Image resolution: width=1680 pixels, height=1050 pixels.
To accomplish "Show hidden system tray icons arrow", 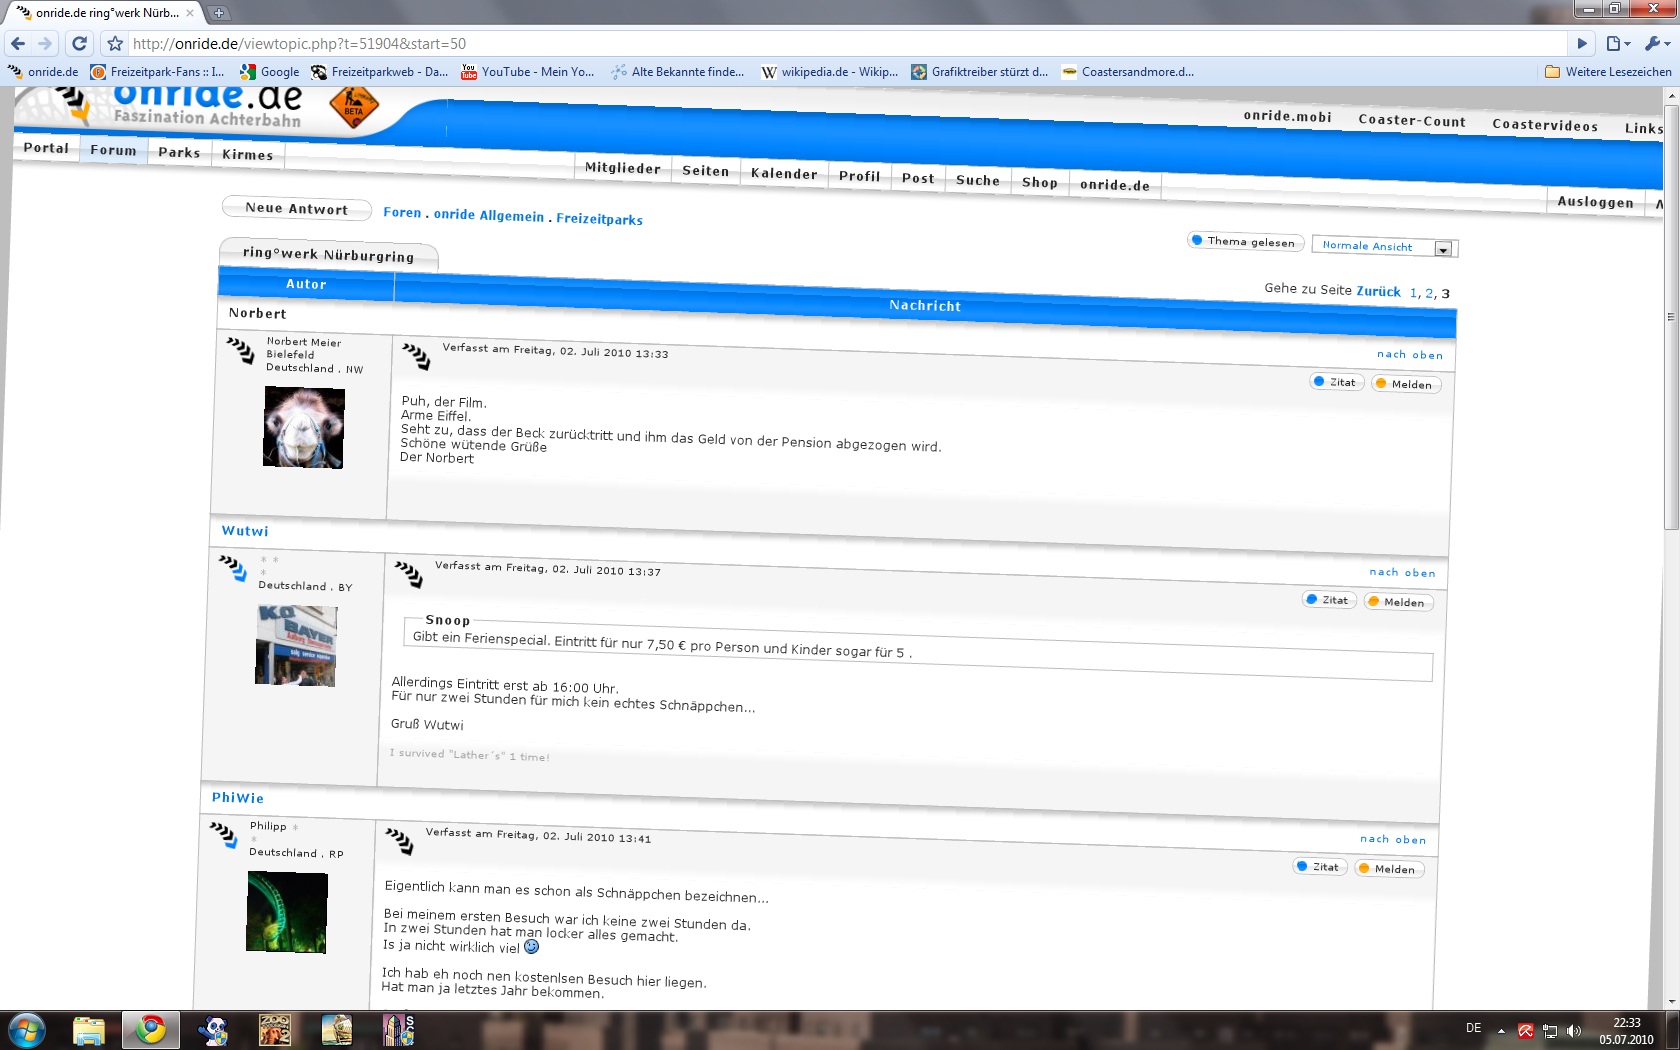I will (1501, 1030).
